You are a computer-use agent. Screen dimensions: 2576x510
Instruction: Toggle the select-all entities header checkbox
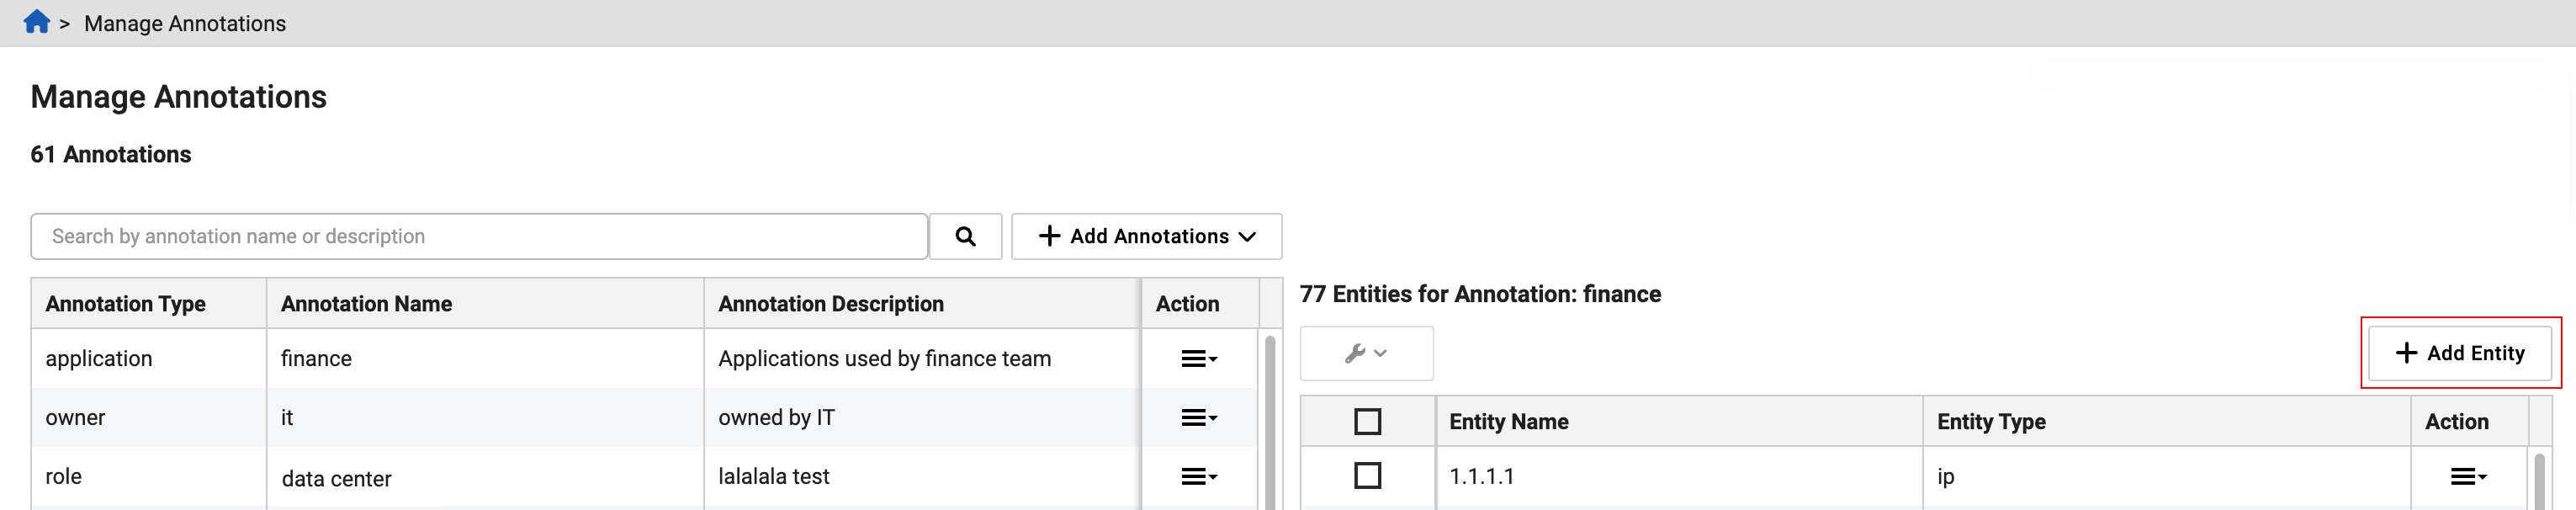tap(1367, 422)
